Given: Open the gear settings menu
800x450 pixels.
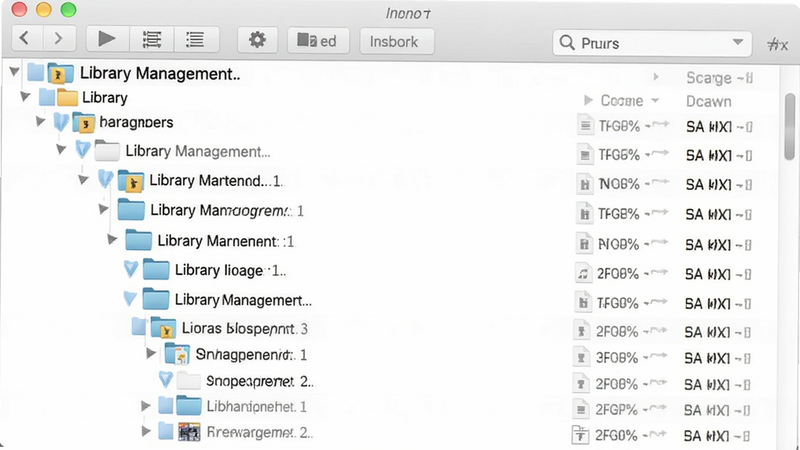Looking at the screenshot, I should (x=257, y=39).
